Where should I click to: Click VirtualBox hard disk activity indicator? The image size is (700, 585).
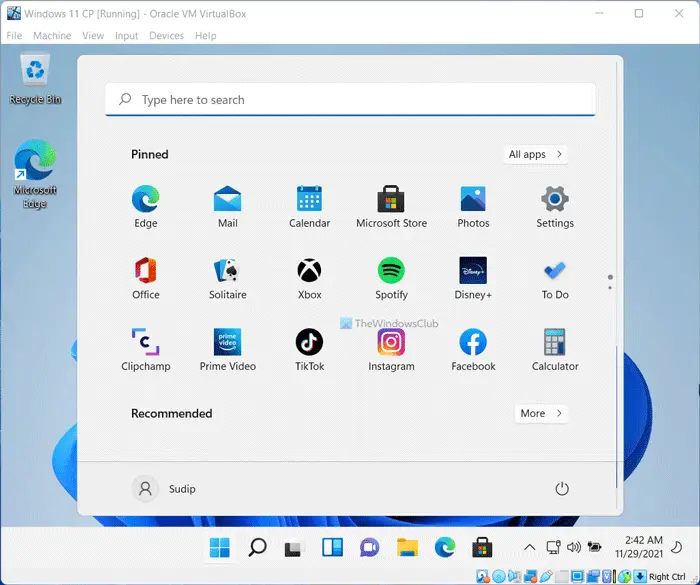pyautogui.click(x=482, y=577)
